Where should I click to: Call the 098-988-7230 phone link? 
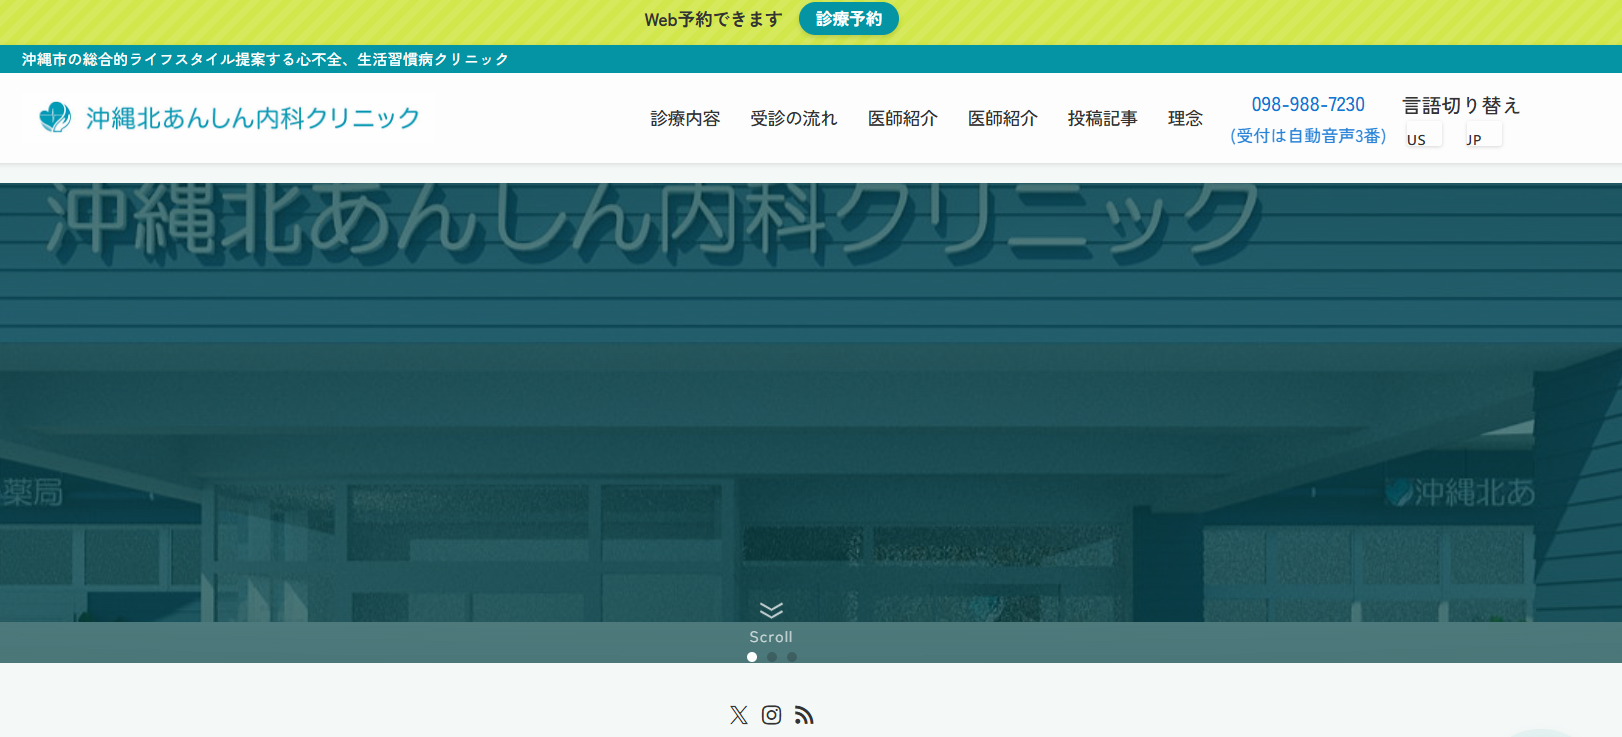click(x=1308, y=104)
